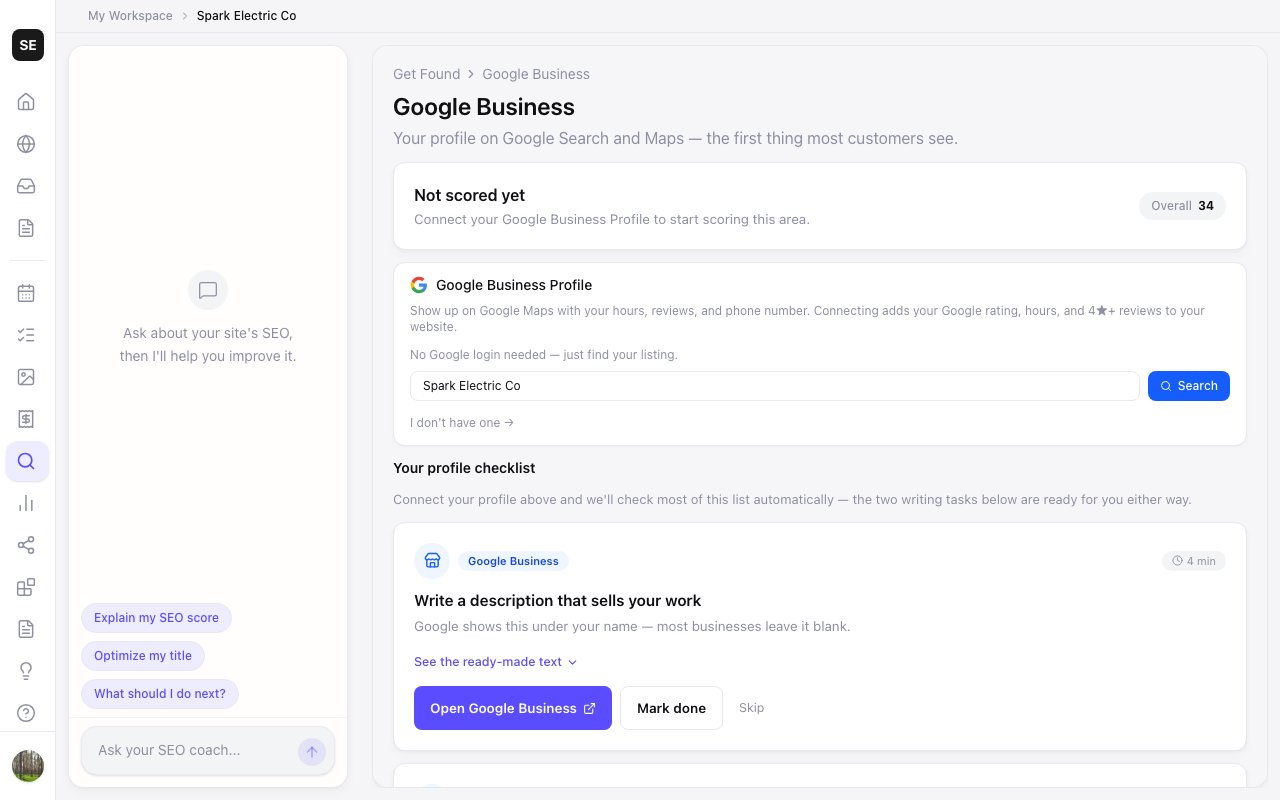This screenshot has width=1280, height=800.
Task: Click Spark Electric Co breadcrumb
Action: pyautogui.click(x=246, y=16)
